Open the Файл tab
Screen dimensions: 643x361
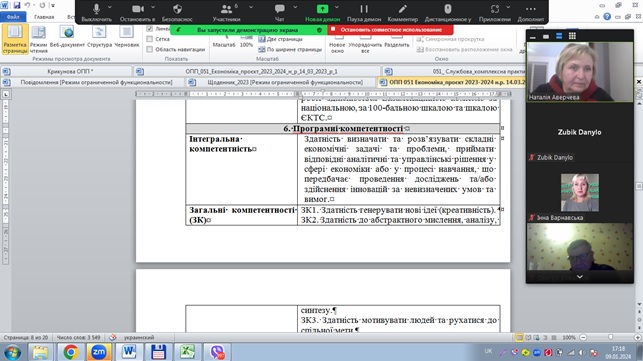pos(13,17)
